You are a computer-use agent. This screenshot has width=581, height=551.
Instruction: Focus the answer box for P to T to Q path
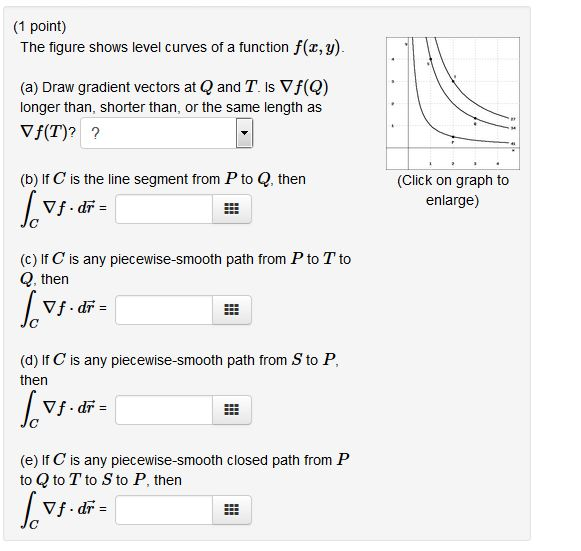pos(164,310)
